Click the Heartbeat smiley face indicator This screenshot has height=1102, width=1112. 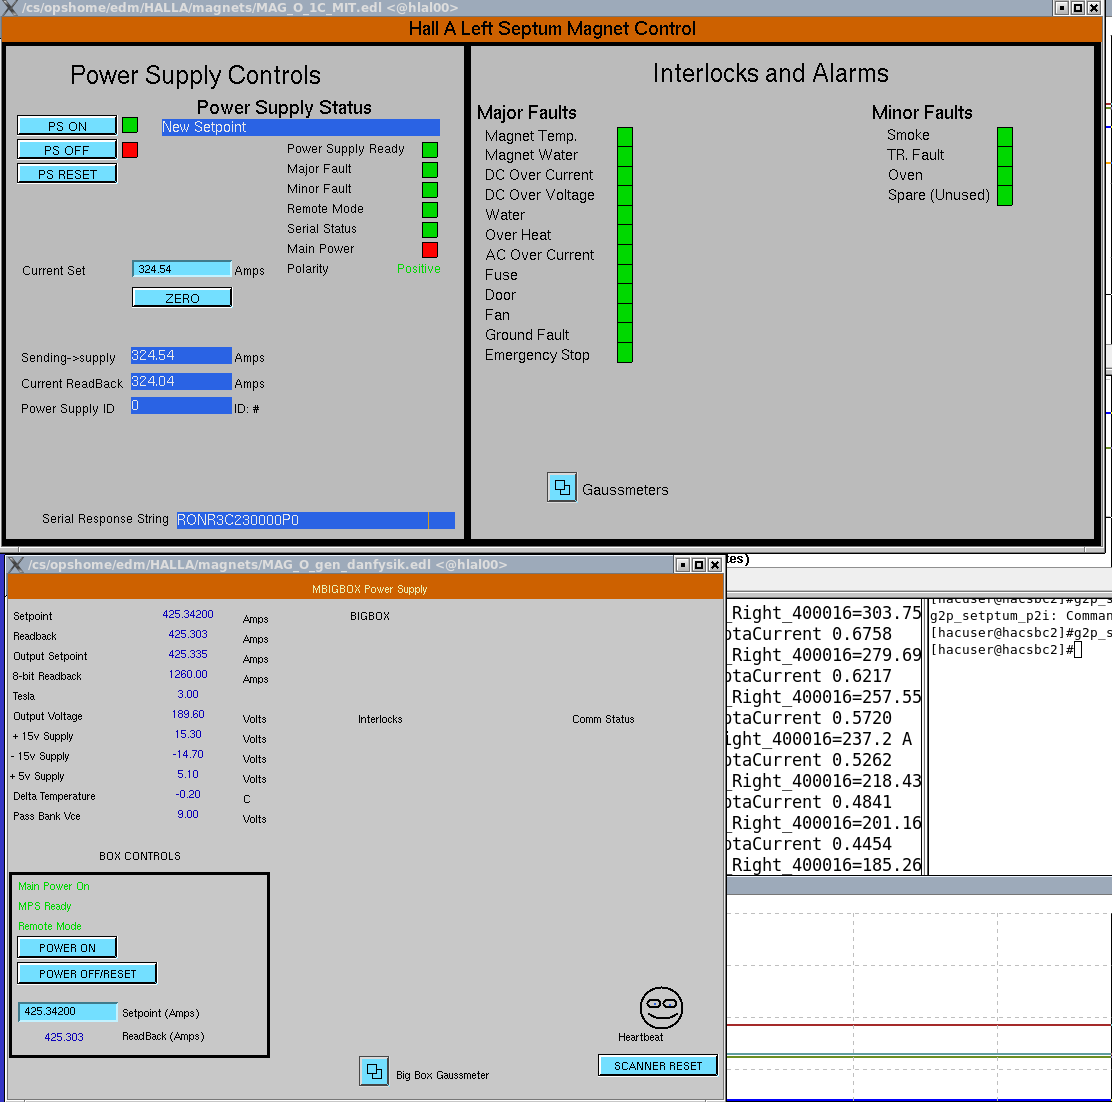661,1008
